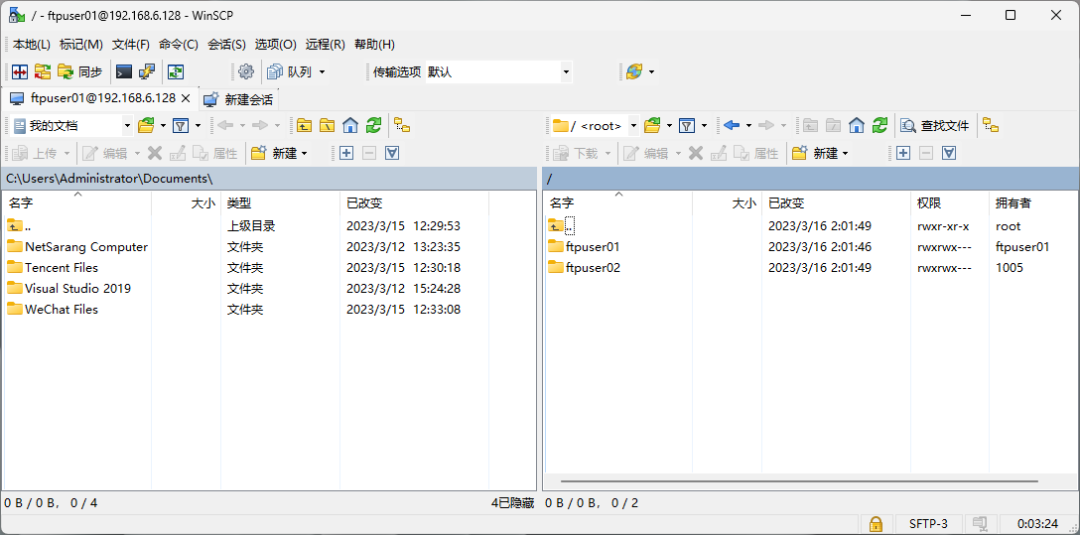
Task: Sort the remote panel by the 拥有者 column
Action: [1034, 203]
